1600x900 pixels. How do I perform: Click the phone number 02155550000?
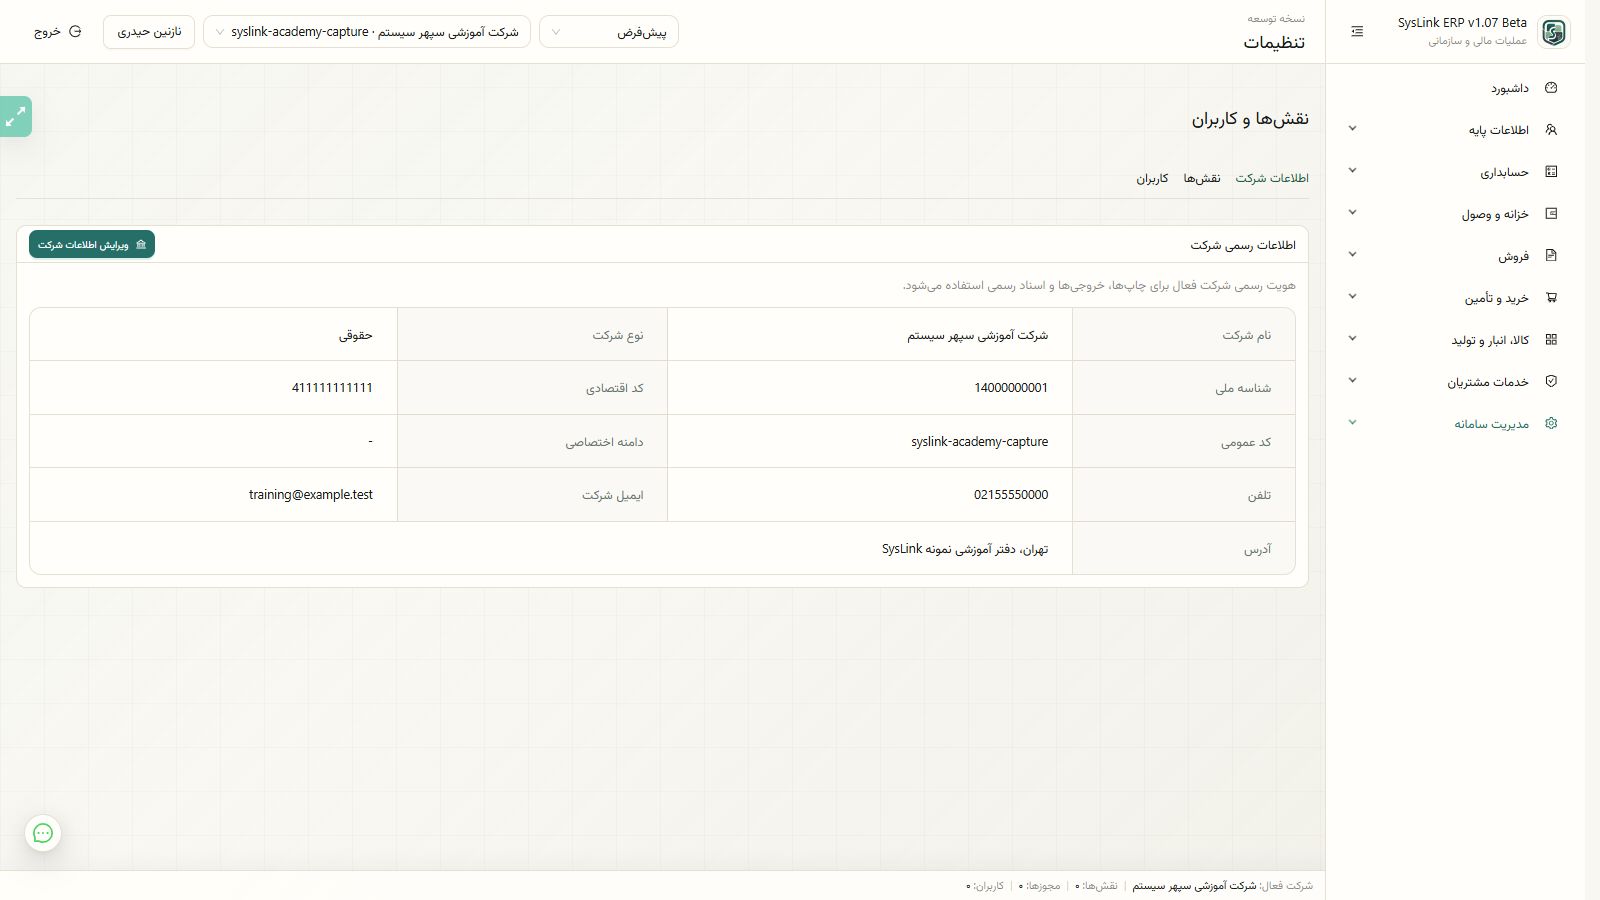[1011, 495]
